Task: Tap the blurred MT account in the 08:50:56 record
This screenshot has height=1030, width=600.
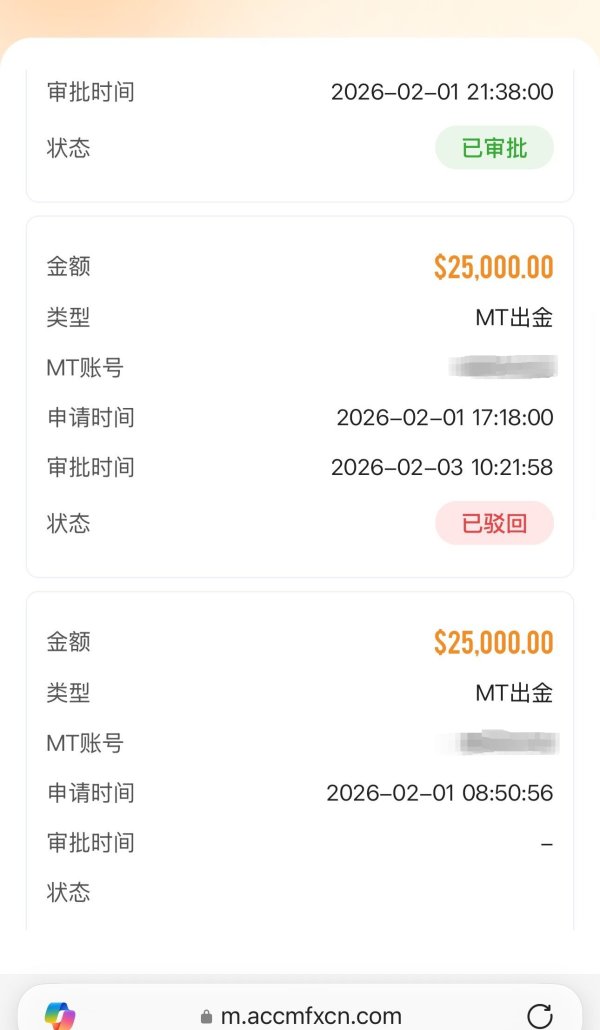Action: pos(508,743)
